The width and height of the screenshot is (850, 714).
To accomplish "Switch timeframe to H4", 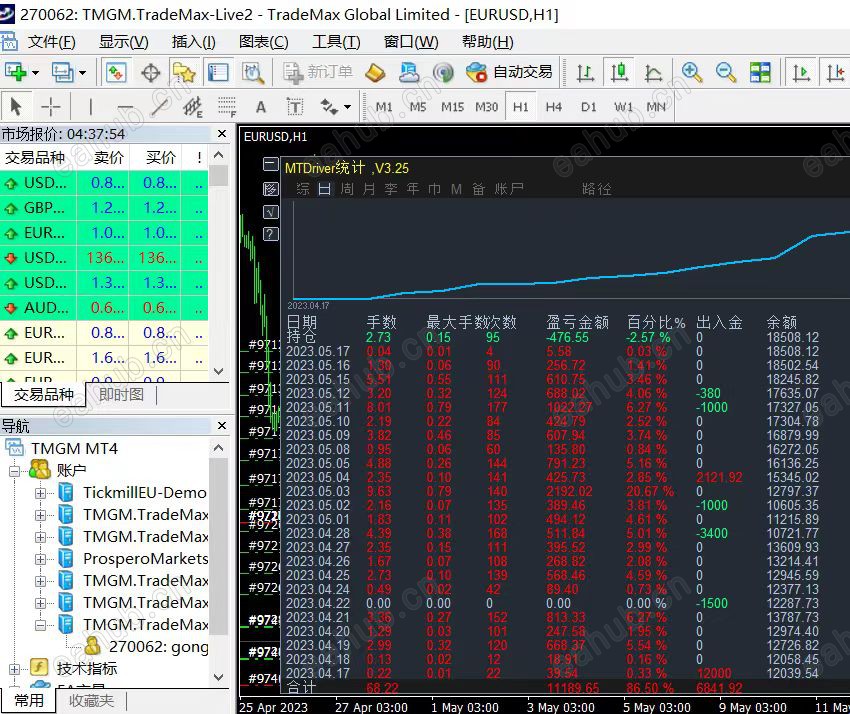I will click(x=553, y=107).
